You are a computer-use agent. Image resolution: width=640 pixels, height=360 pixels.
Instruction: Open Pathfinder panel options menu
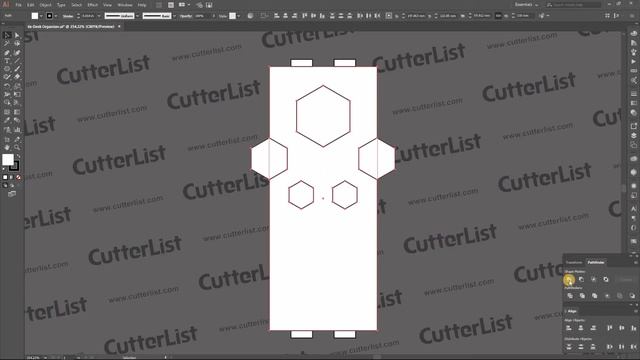click(x=635, y=263)
